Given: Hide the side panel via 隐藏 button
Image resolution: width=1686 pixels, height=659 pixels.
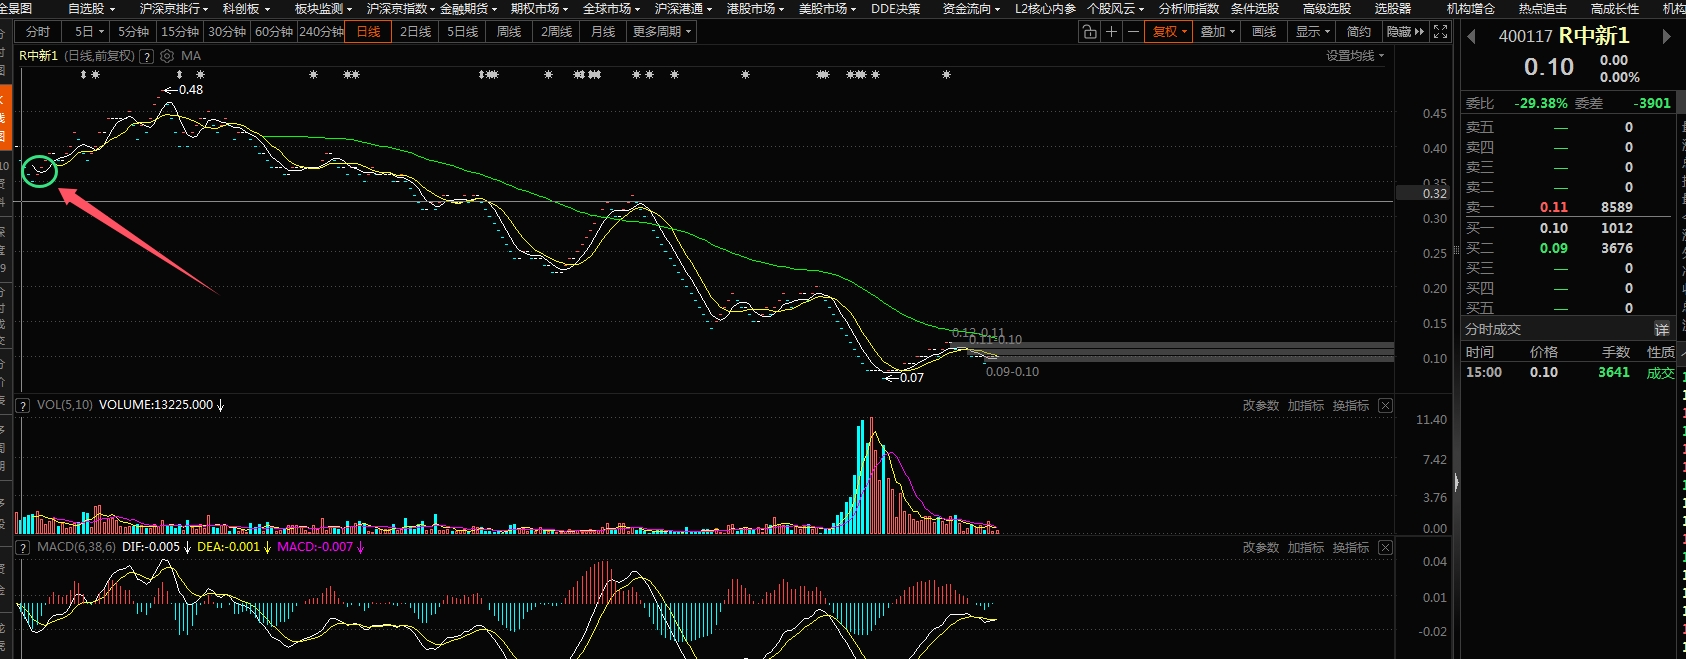Looking at the screenshot, I should 1404,32.
